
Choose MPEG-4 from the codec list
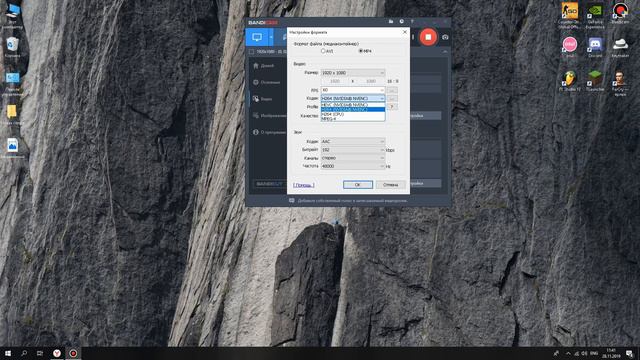coord(353,119)
